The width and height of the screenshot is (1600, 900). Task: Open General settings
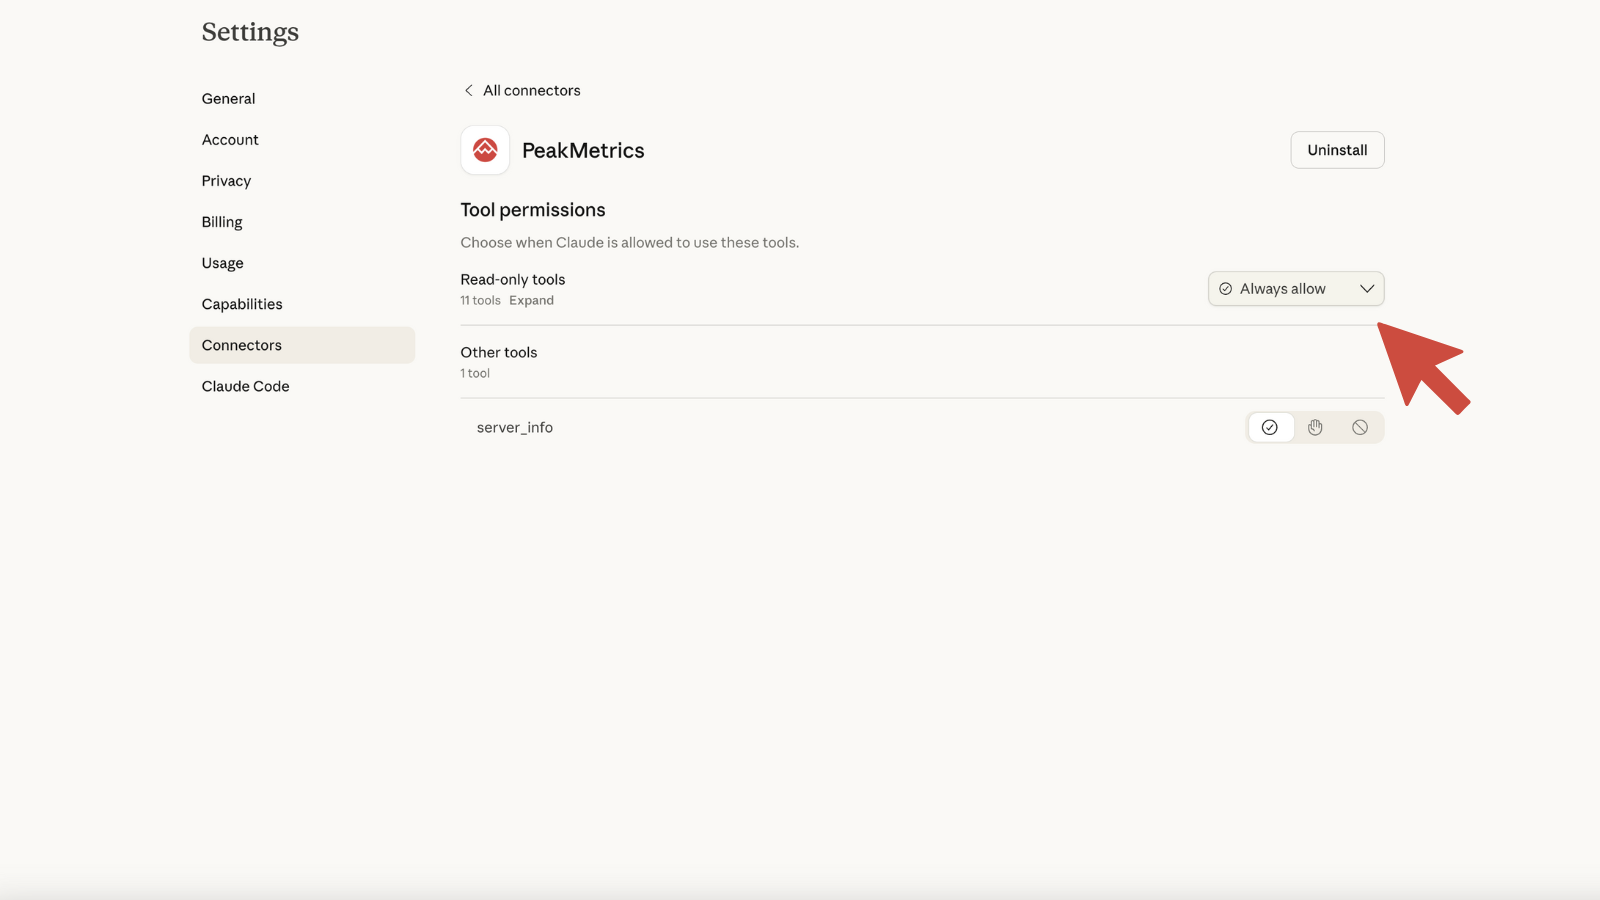pos(228,98)
